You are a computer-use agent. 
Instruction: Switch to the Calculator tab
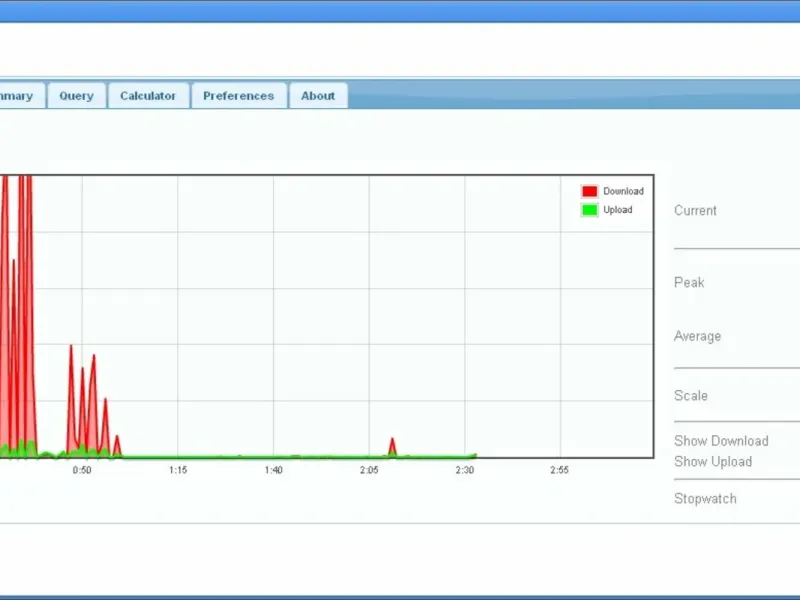(148, 96)
